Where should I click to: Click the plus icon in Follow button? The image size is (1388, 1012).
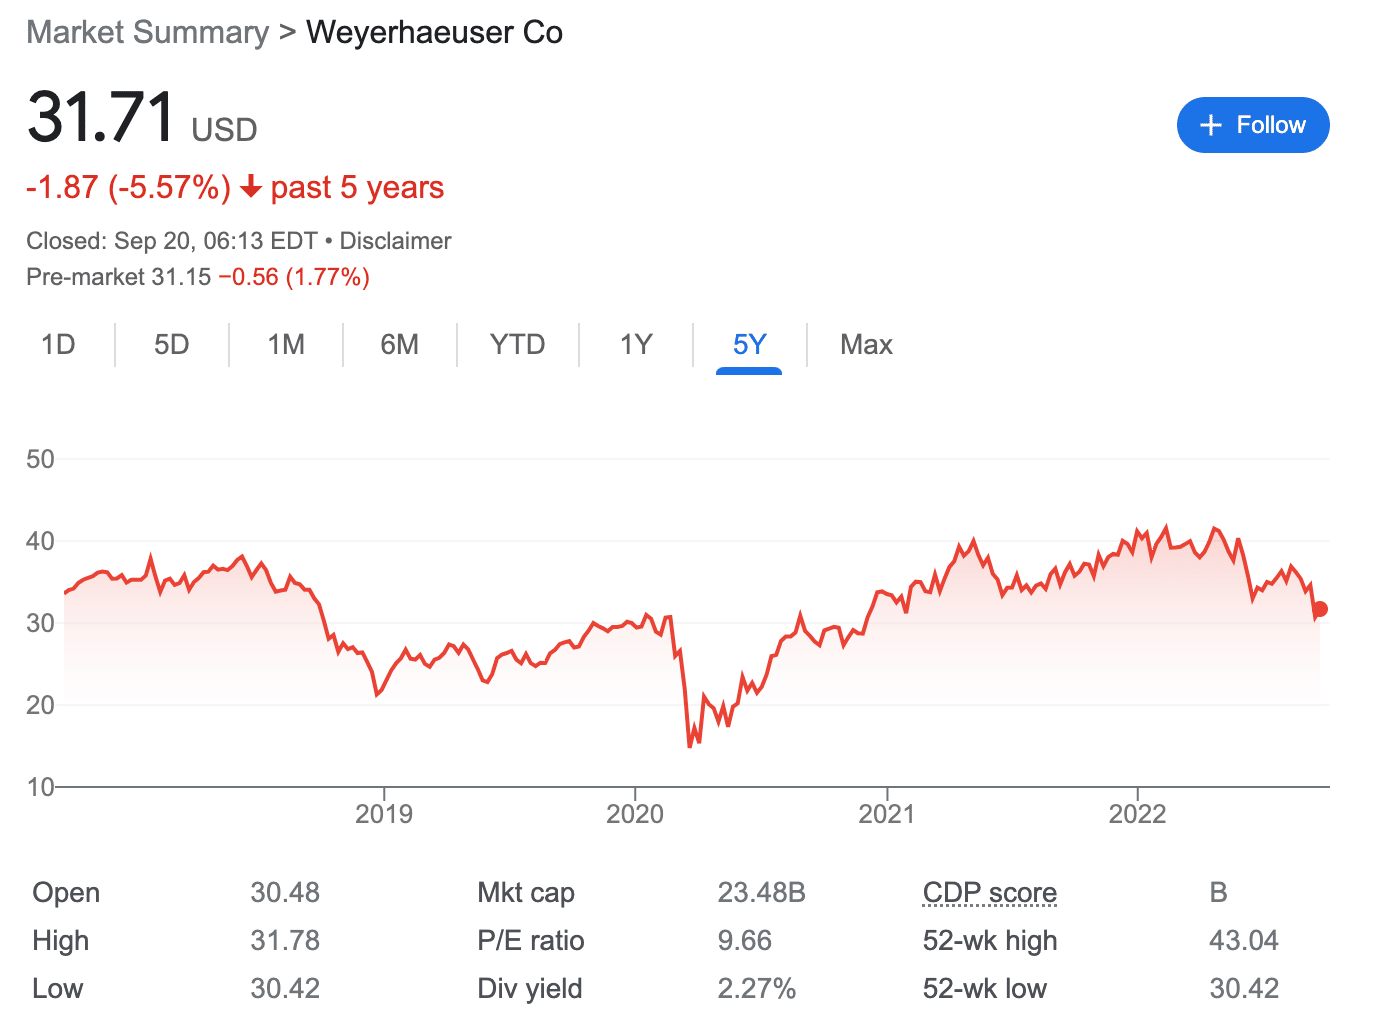[1211, 125]
